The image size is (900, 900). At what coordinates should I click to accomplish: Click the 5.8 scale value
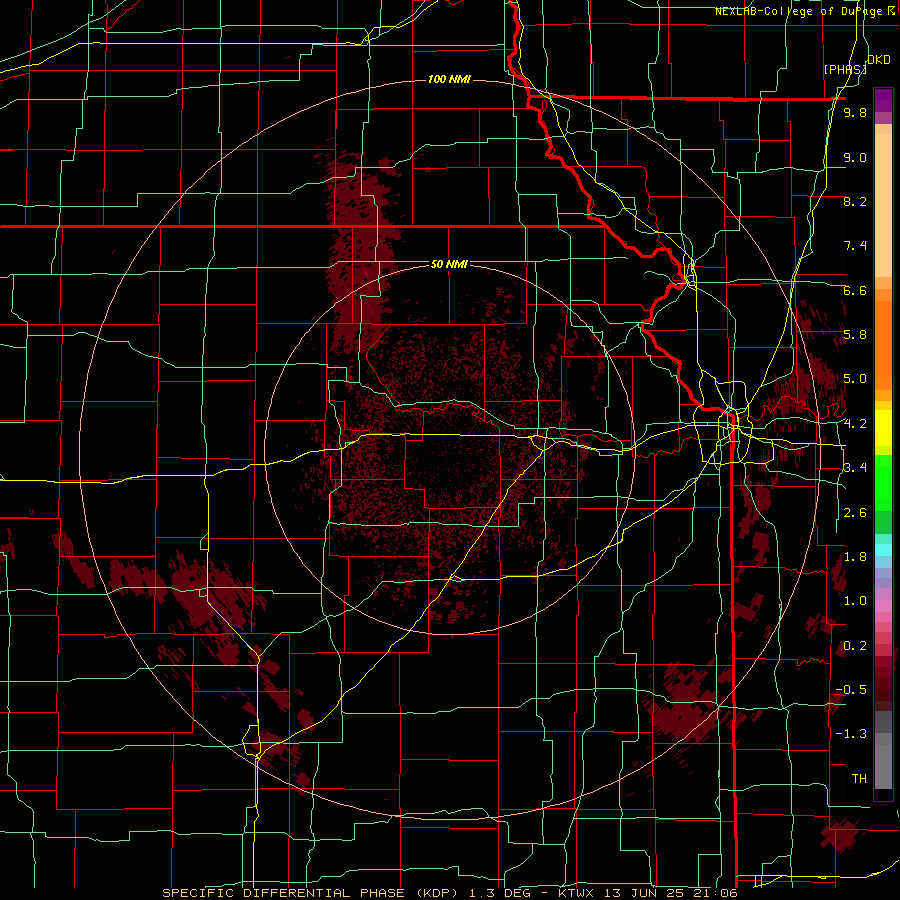(x=855, y=335)
